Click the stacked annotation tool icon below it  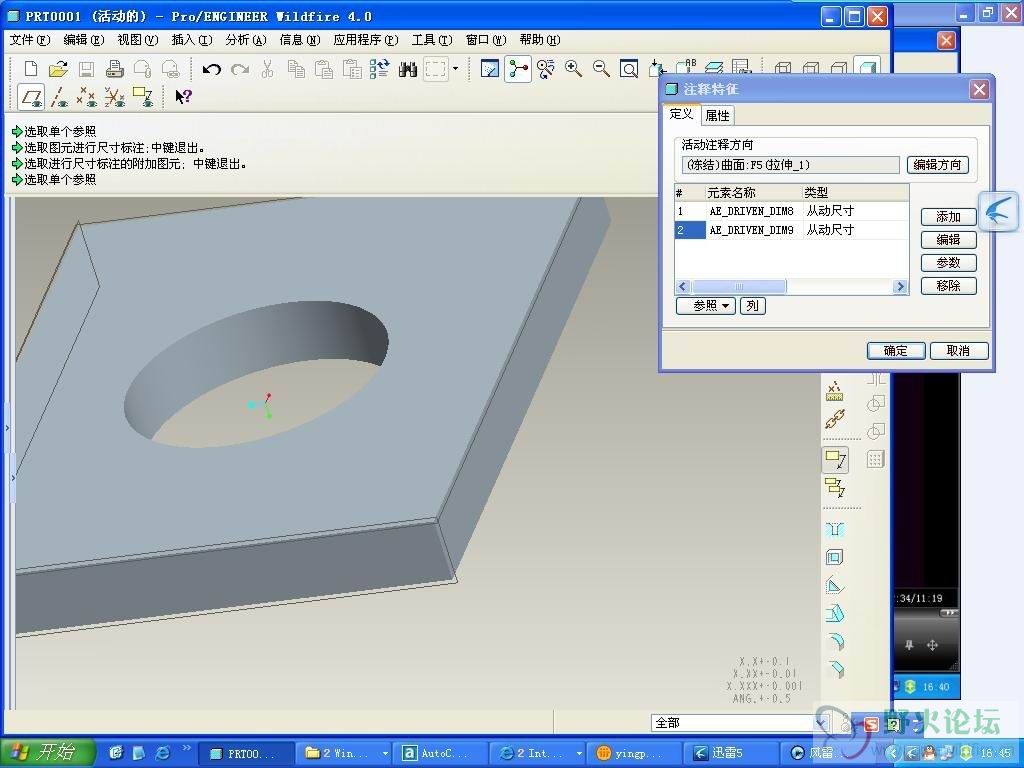pos(835,487)
